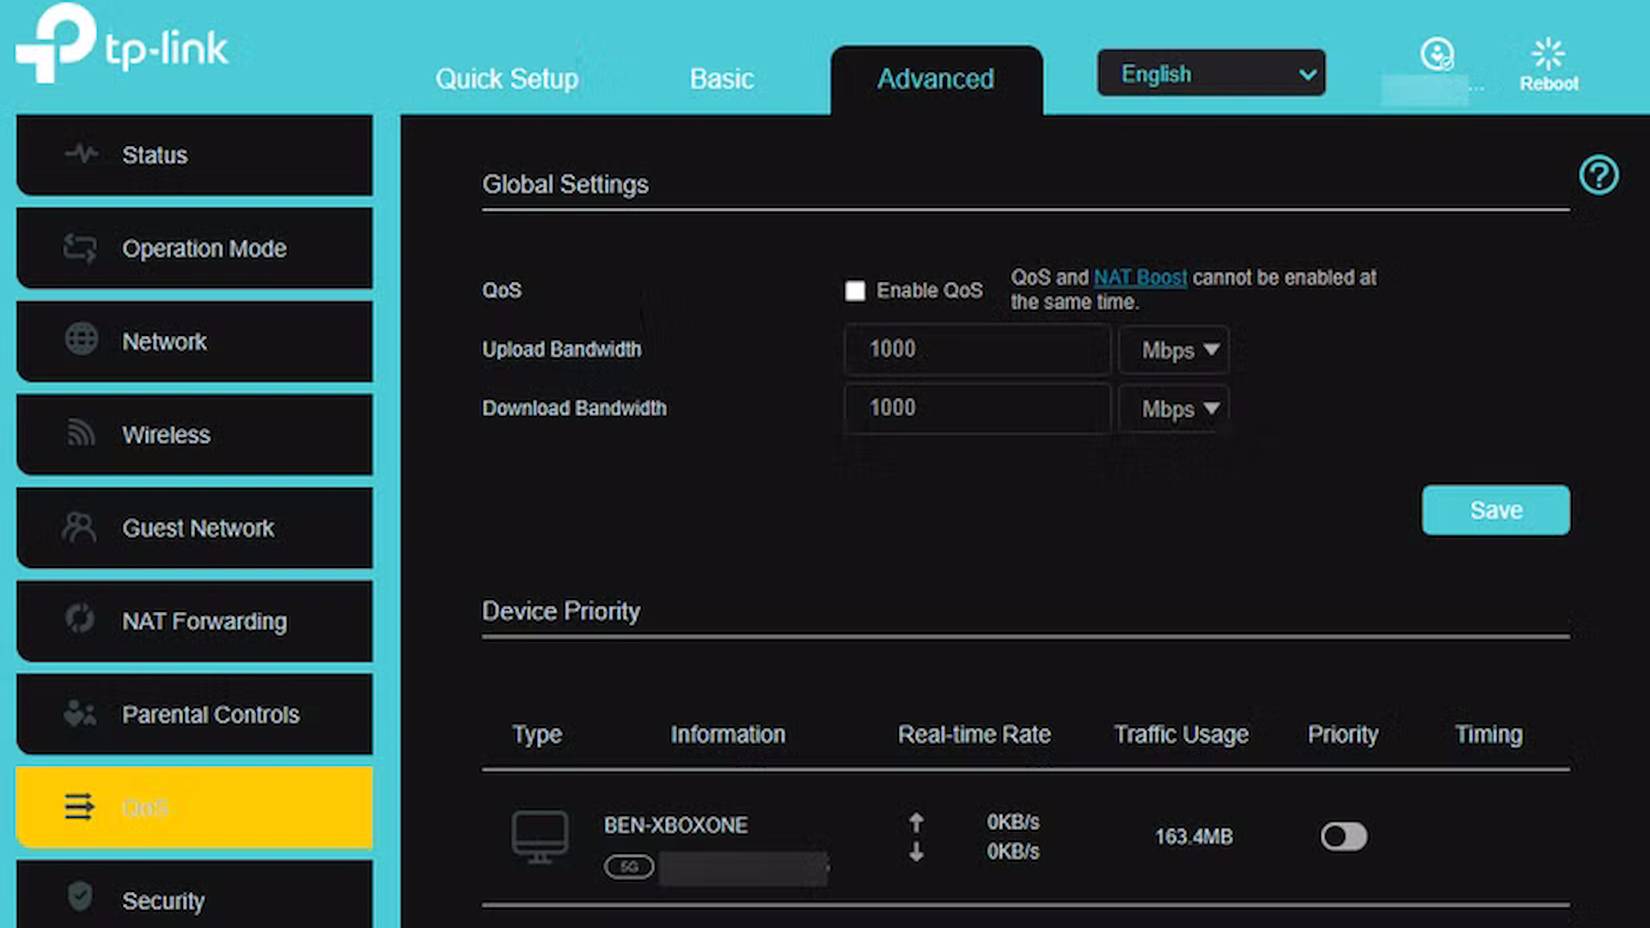Click the NAT Forwarding refresh icon
Screen dimensions: 1650x928
coord(79,621)
